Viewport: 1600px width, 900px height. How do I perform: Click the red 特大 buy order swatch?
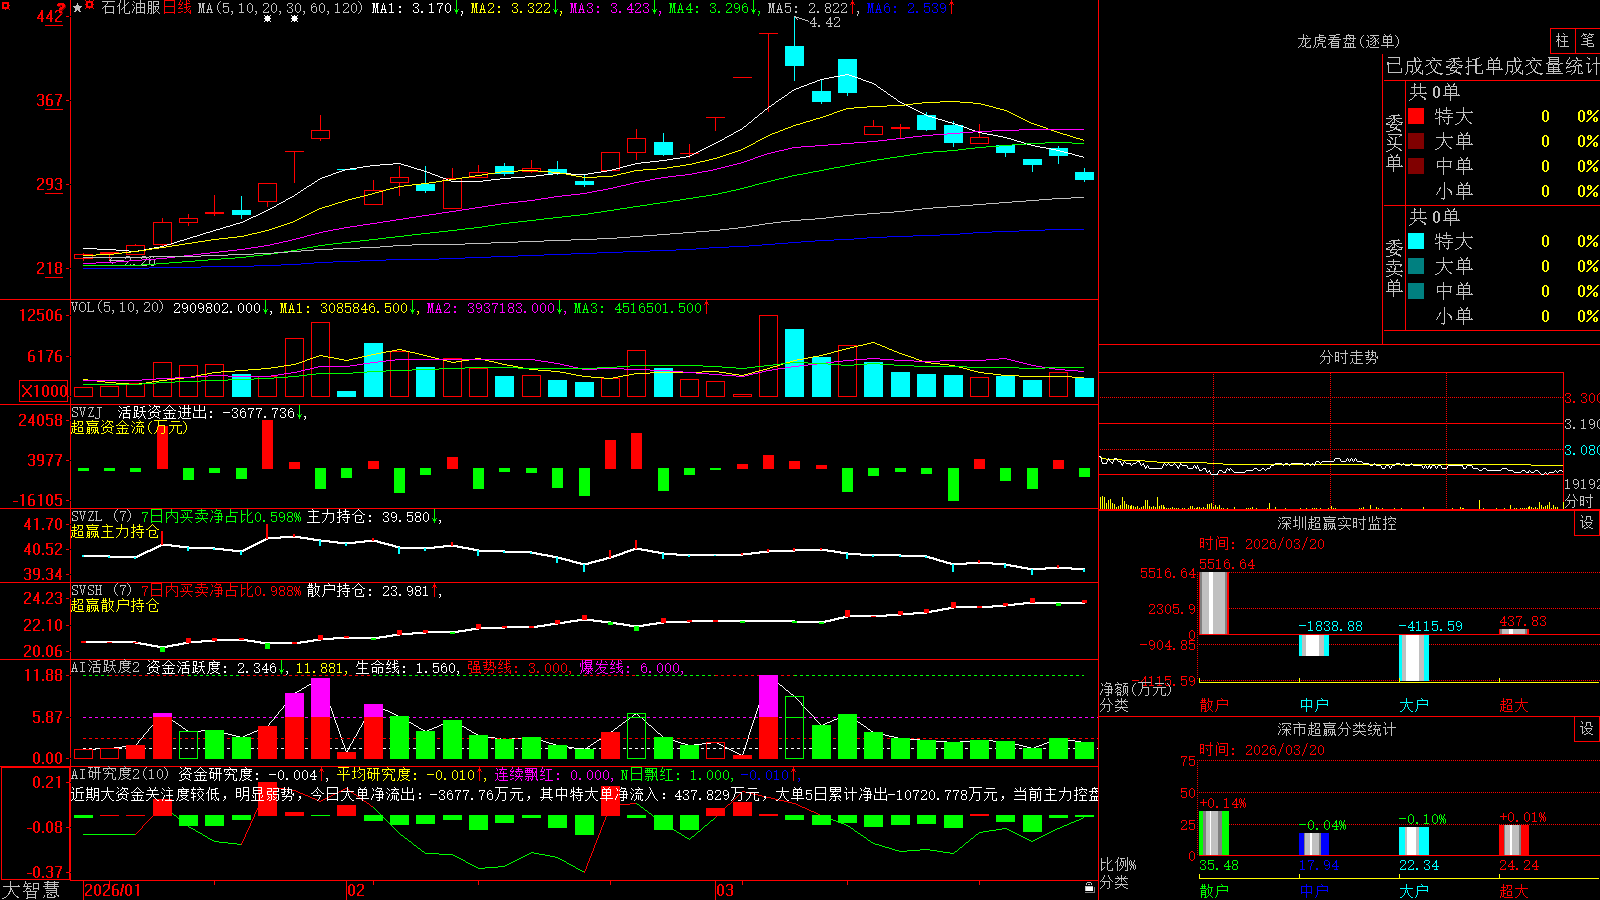pos(1416,116)
